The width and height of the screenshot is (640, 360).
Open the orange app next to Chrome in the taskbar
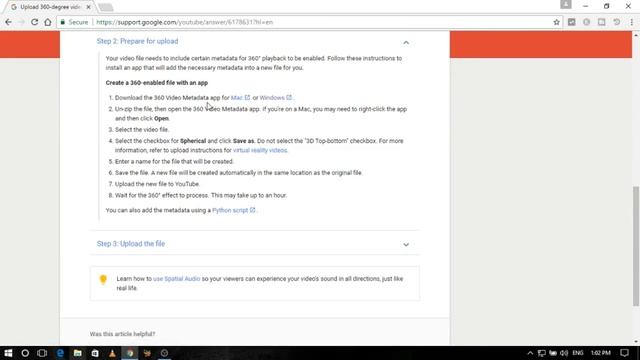[x=147, y=353]
